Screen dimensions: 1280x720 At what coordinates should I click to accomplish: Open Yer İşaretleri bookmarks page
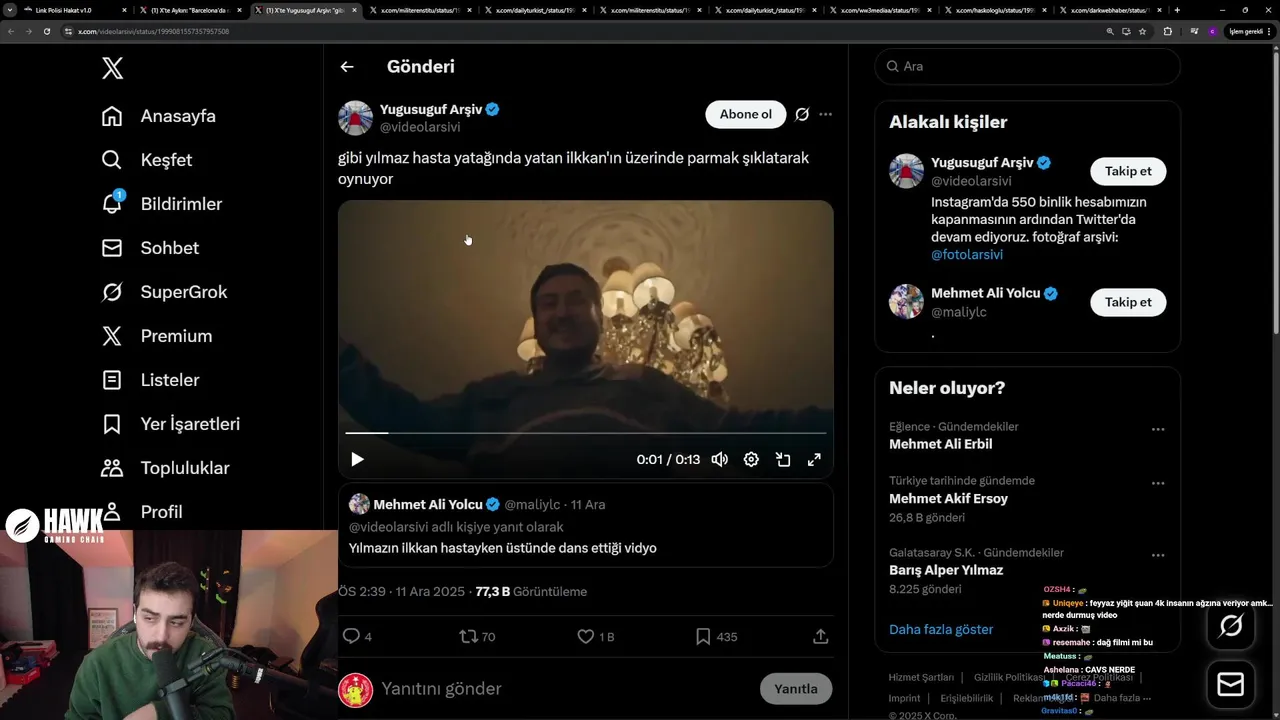[x=171, y=424]
